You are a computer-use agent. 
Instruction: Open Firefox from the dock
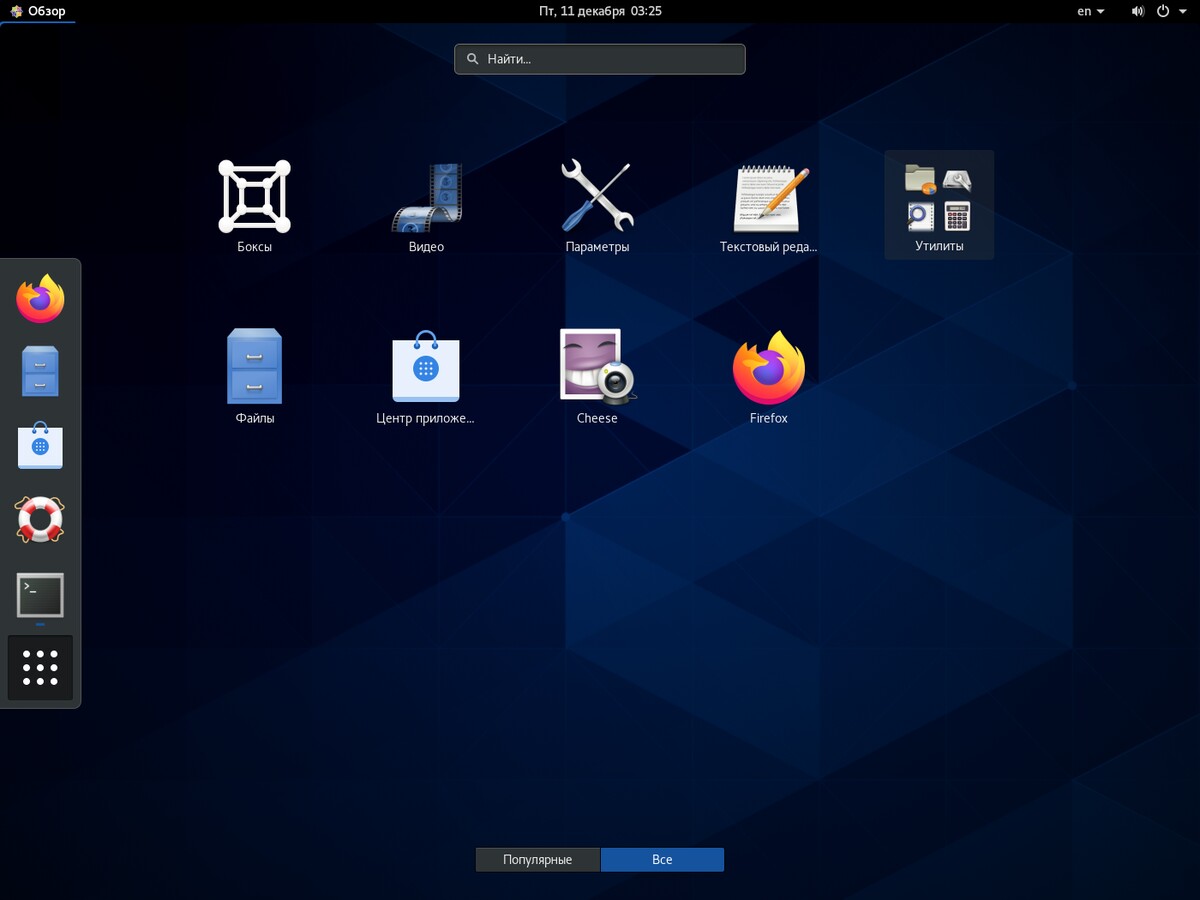click(40, 298)
